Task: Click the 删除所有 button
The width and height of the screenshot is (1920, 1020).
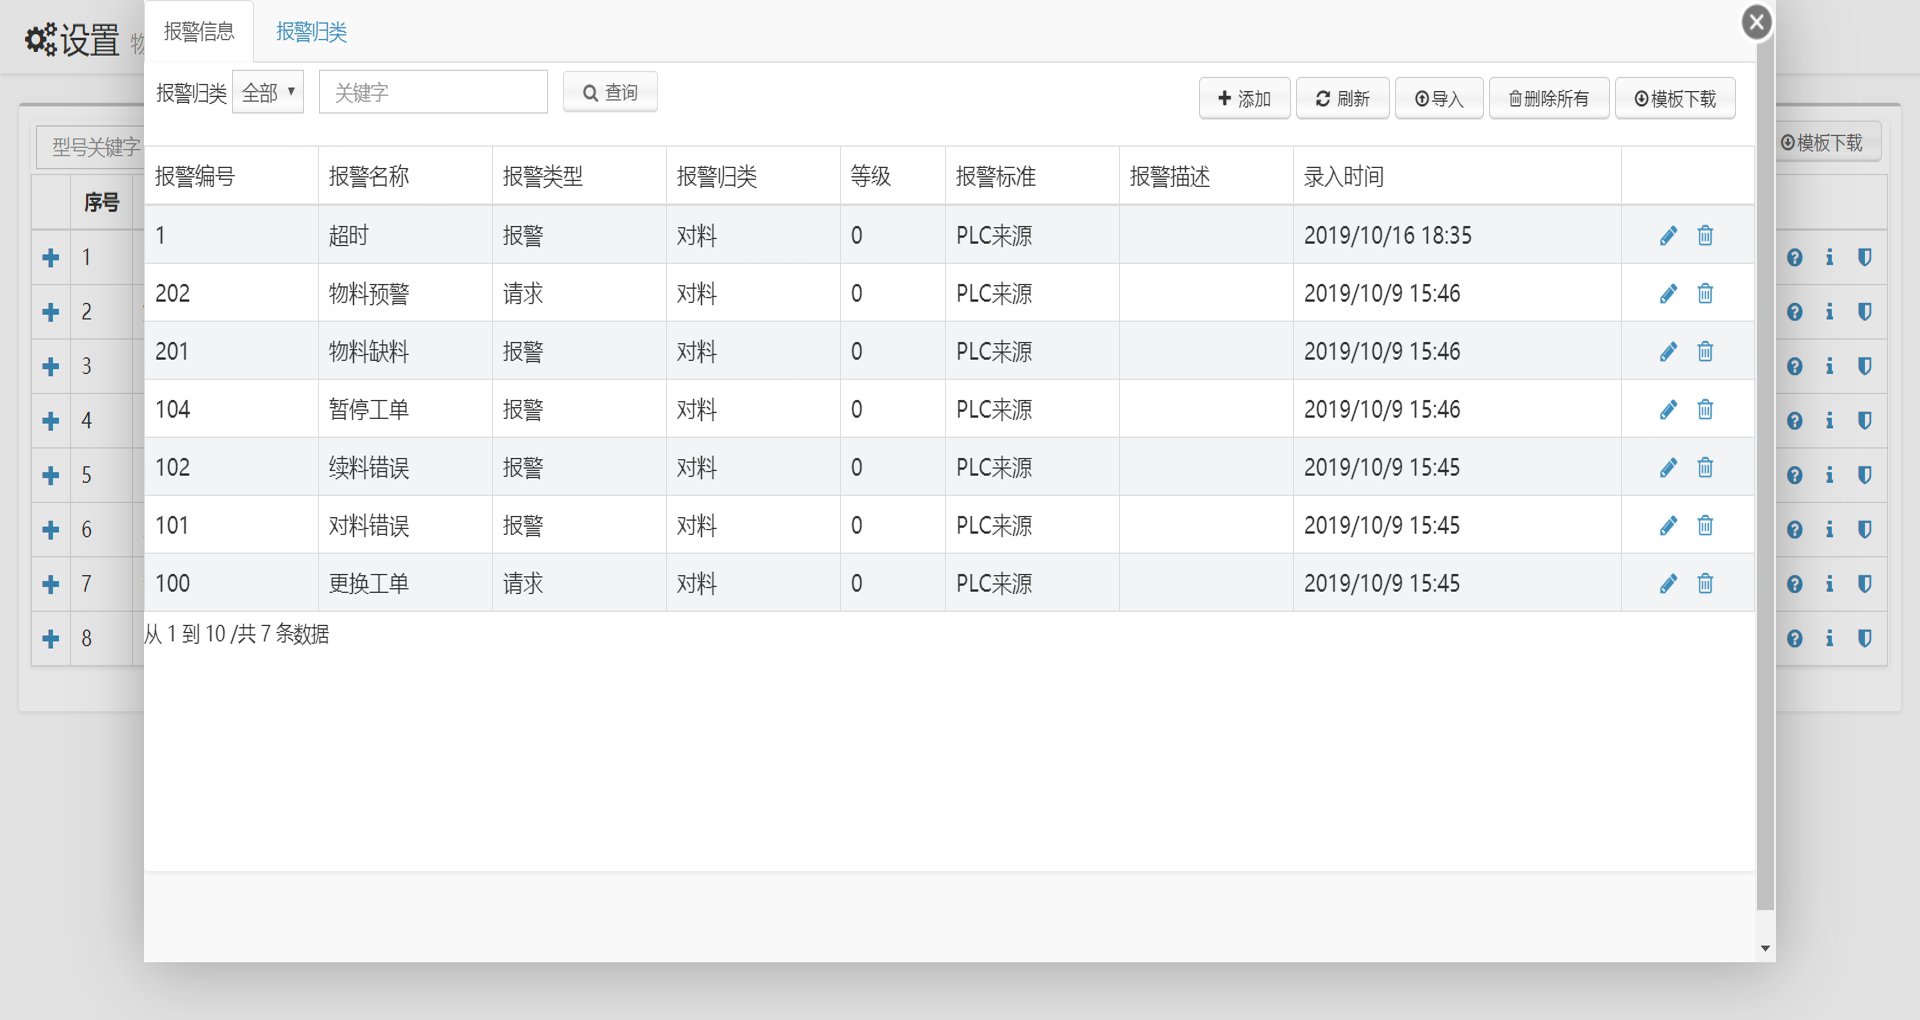Action: 1548,98
